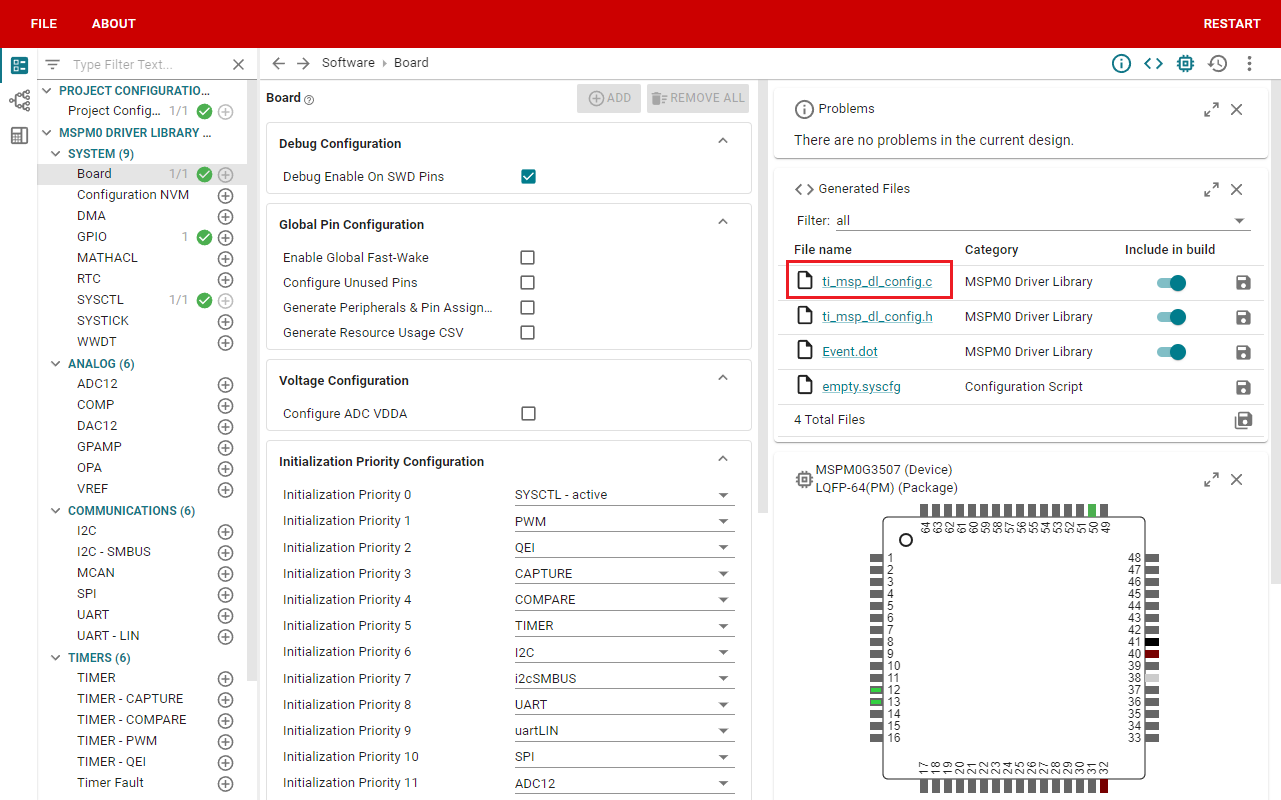Collapse the Debug Configuration section
The height and width of the screenshot is (800, 1281).
tap(723, 142)
